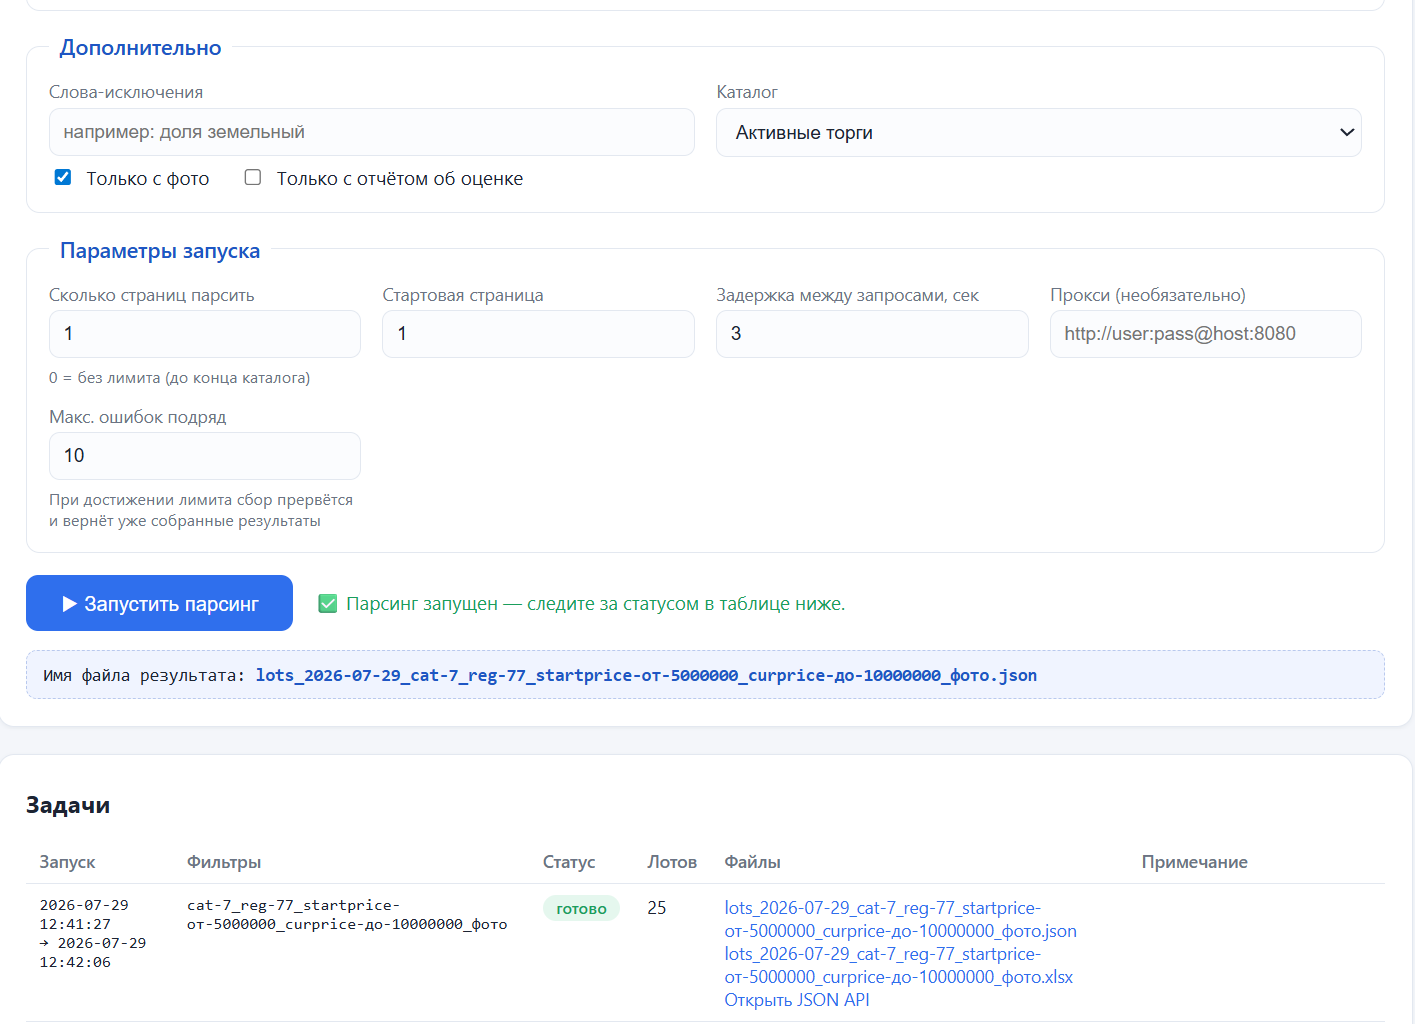Click the 'Слова-исключения' input field
This screenshot has width=1415, height=1024.
point(372,132)
